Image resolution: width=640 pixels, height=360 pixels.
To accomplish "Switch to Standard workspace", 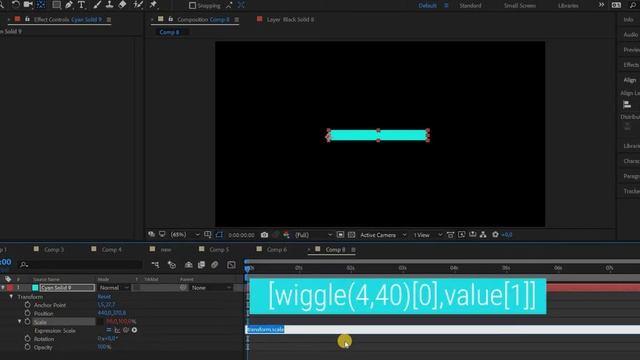I will (x=470, y=6).
